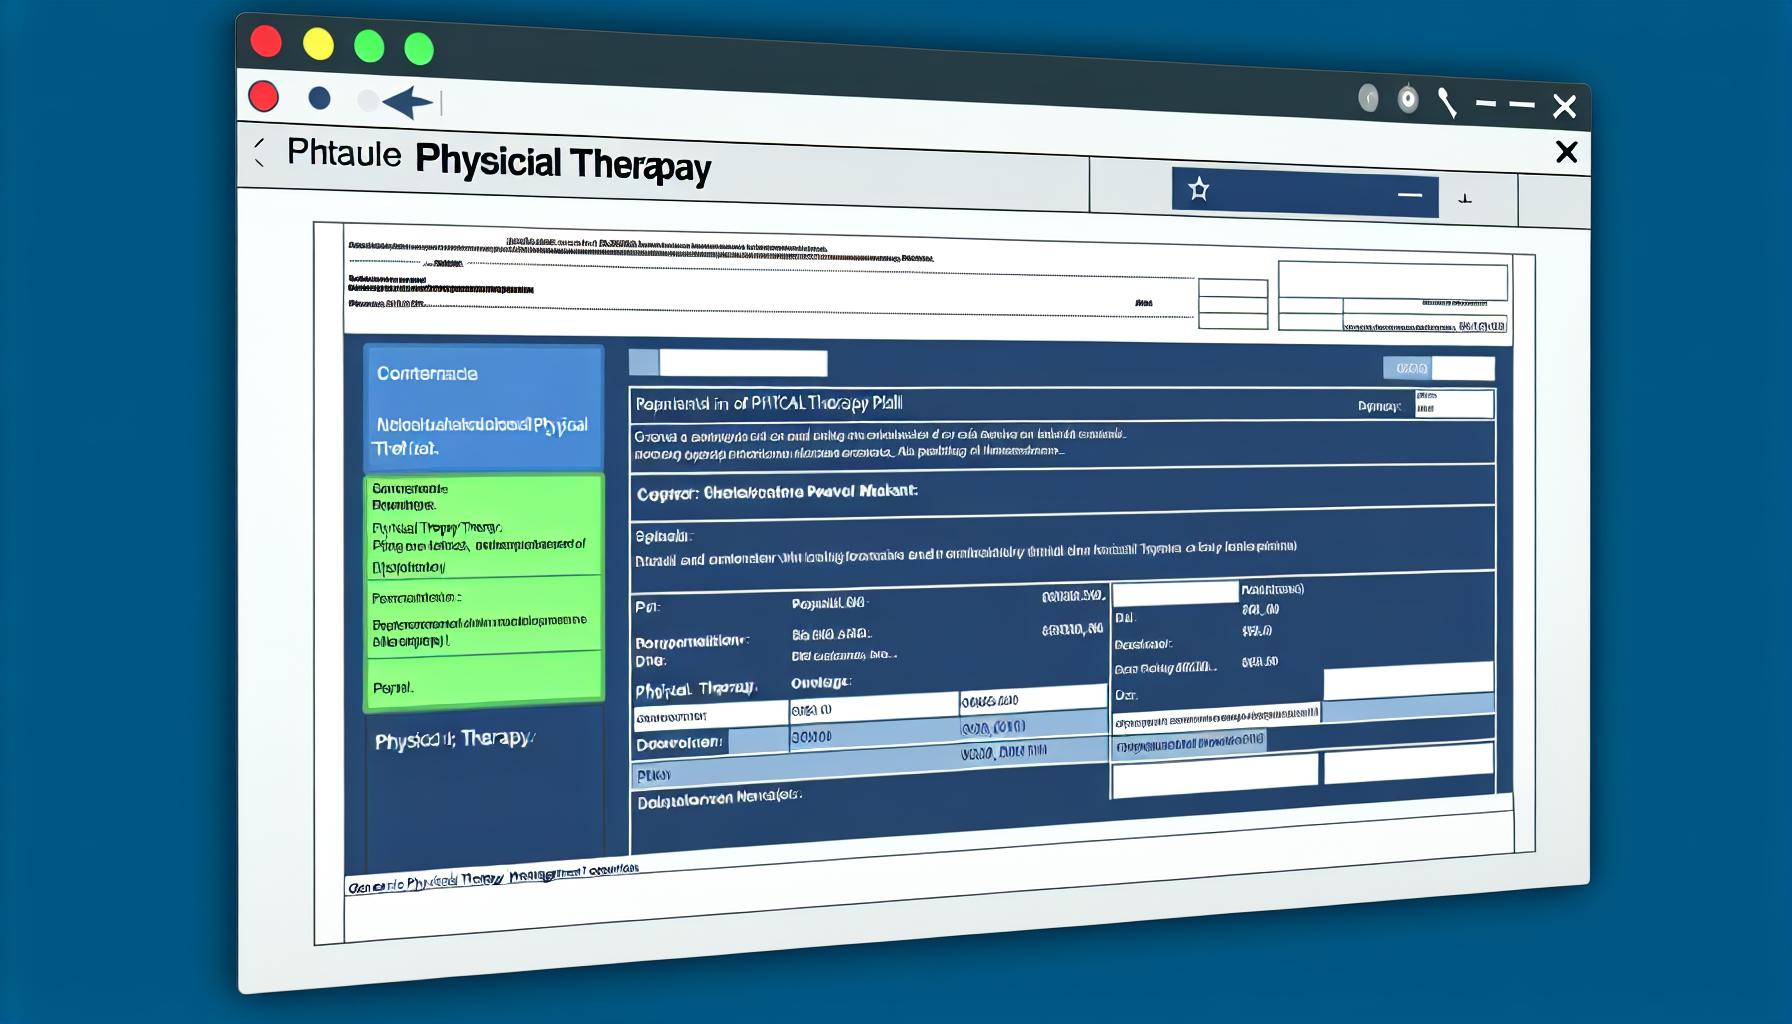Toggle the small blue box beside search field
The image size is (1792, 1024).
point(643,363)
